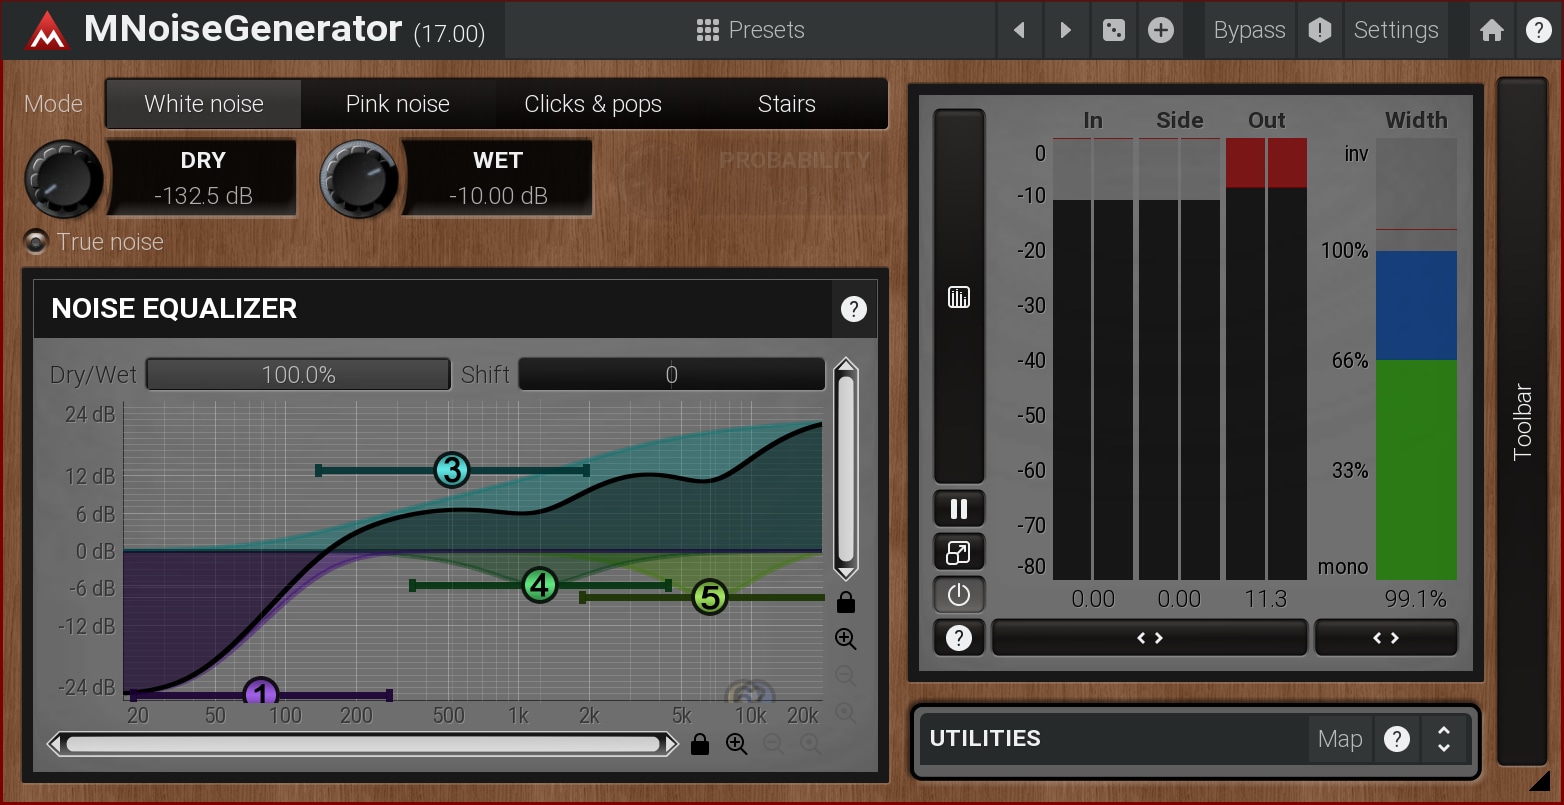
Task: Click the zoom-in magnifier beside graph
Action: [845, 639]
